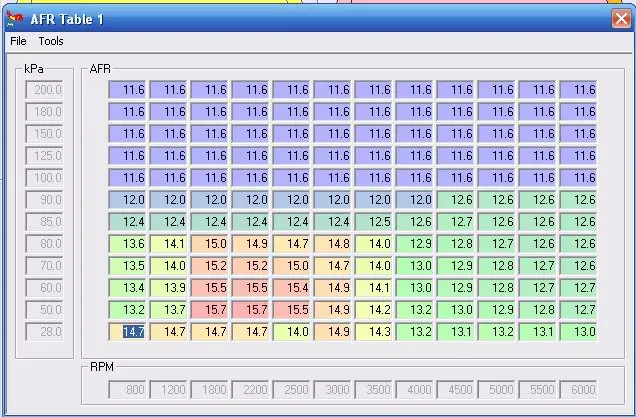Select the 12.5 AFR cell at 85.0 kPa, 3500 RPM
The width and height of the screenshot is (636, 417).
[x=374, y=221]
